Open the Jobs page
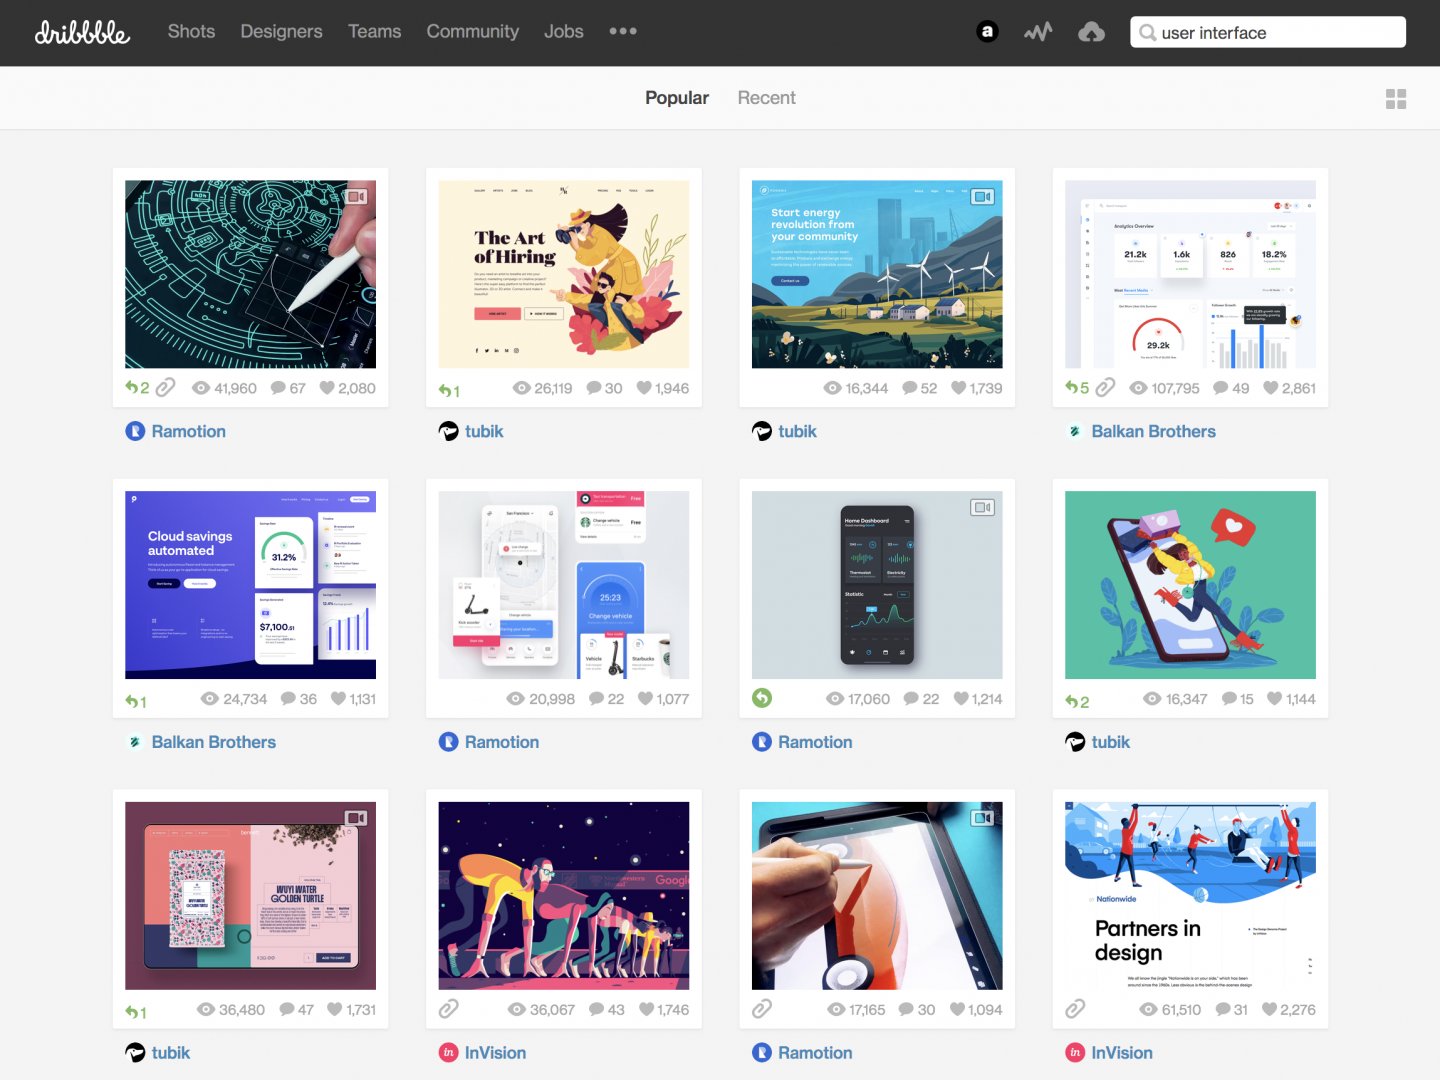Viewport: 1440px width, 1080px height. [563, 31]
